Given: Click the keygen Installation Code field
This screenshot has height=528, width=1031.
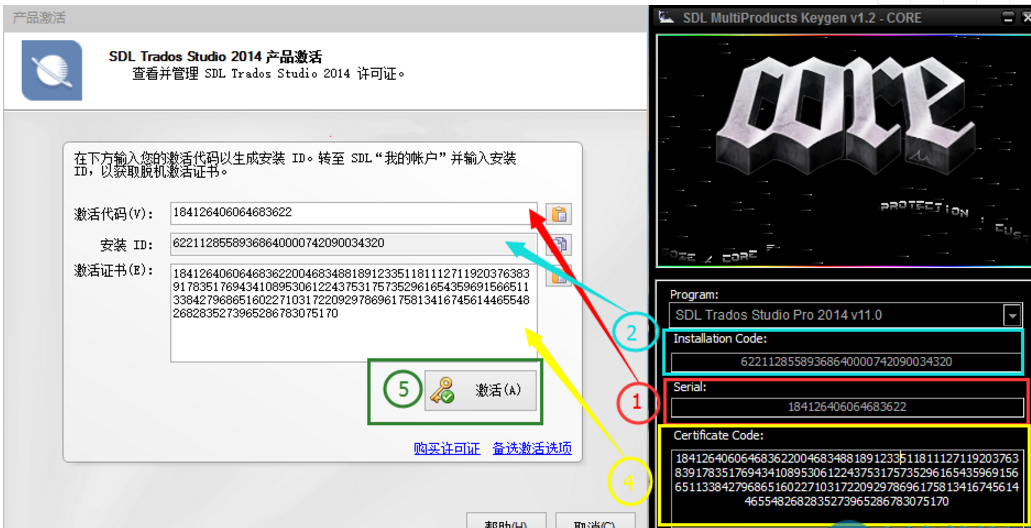Looking at the screenshot, I should pyautogui.click(x=846, y=362).
